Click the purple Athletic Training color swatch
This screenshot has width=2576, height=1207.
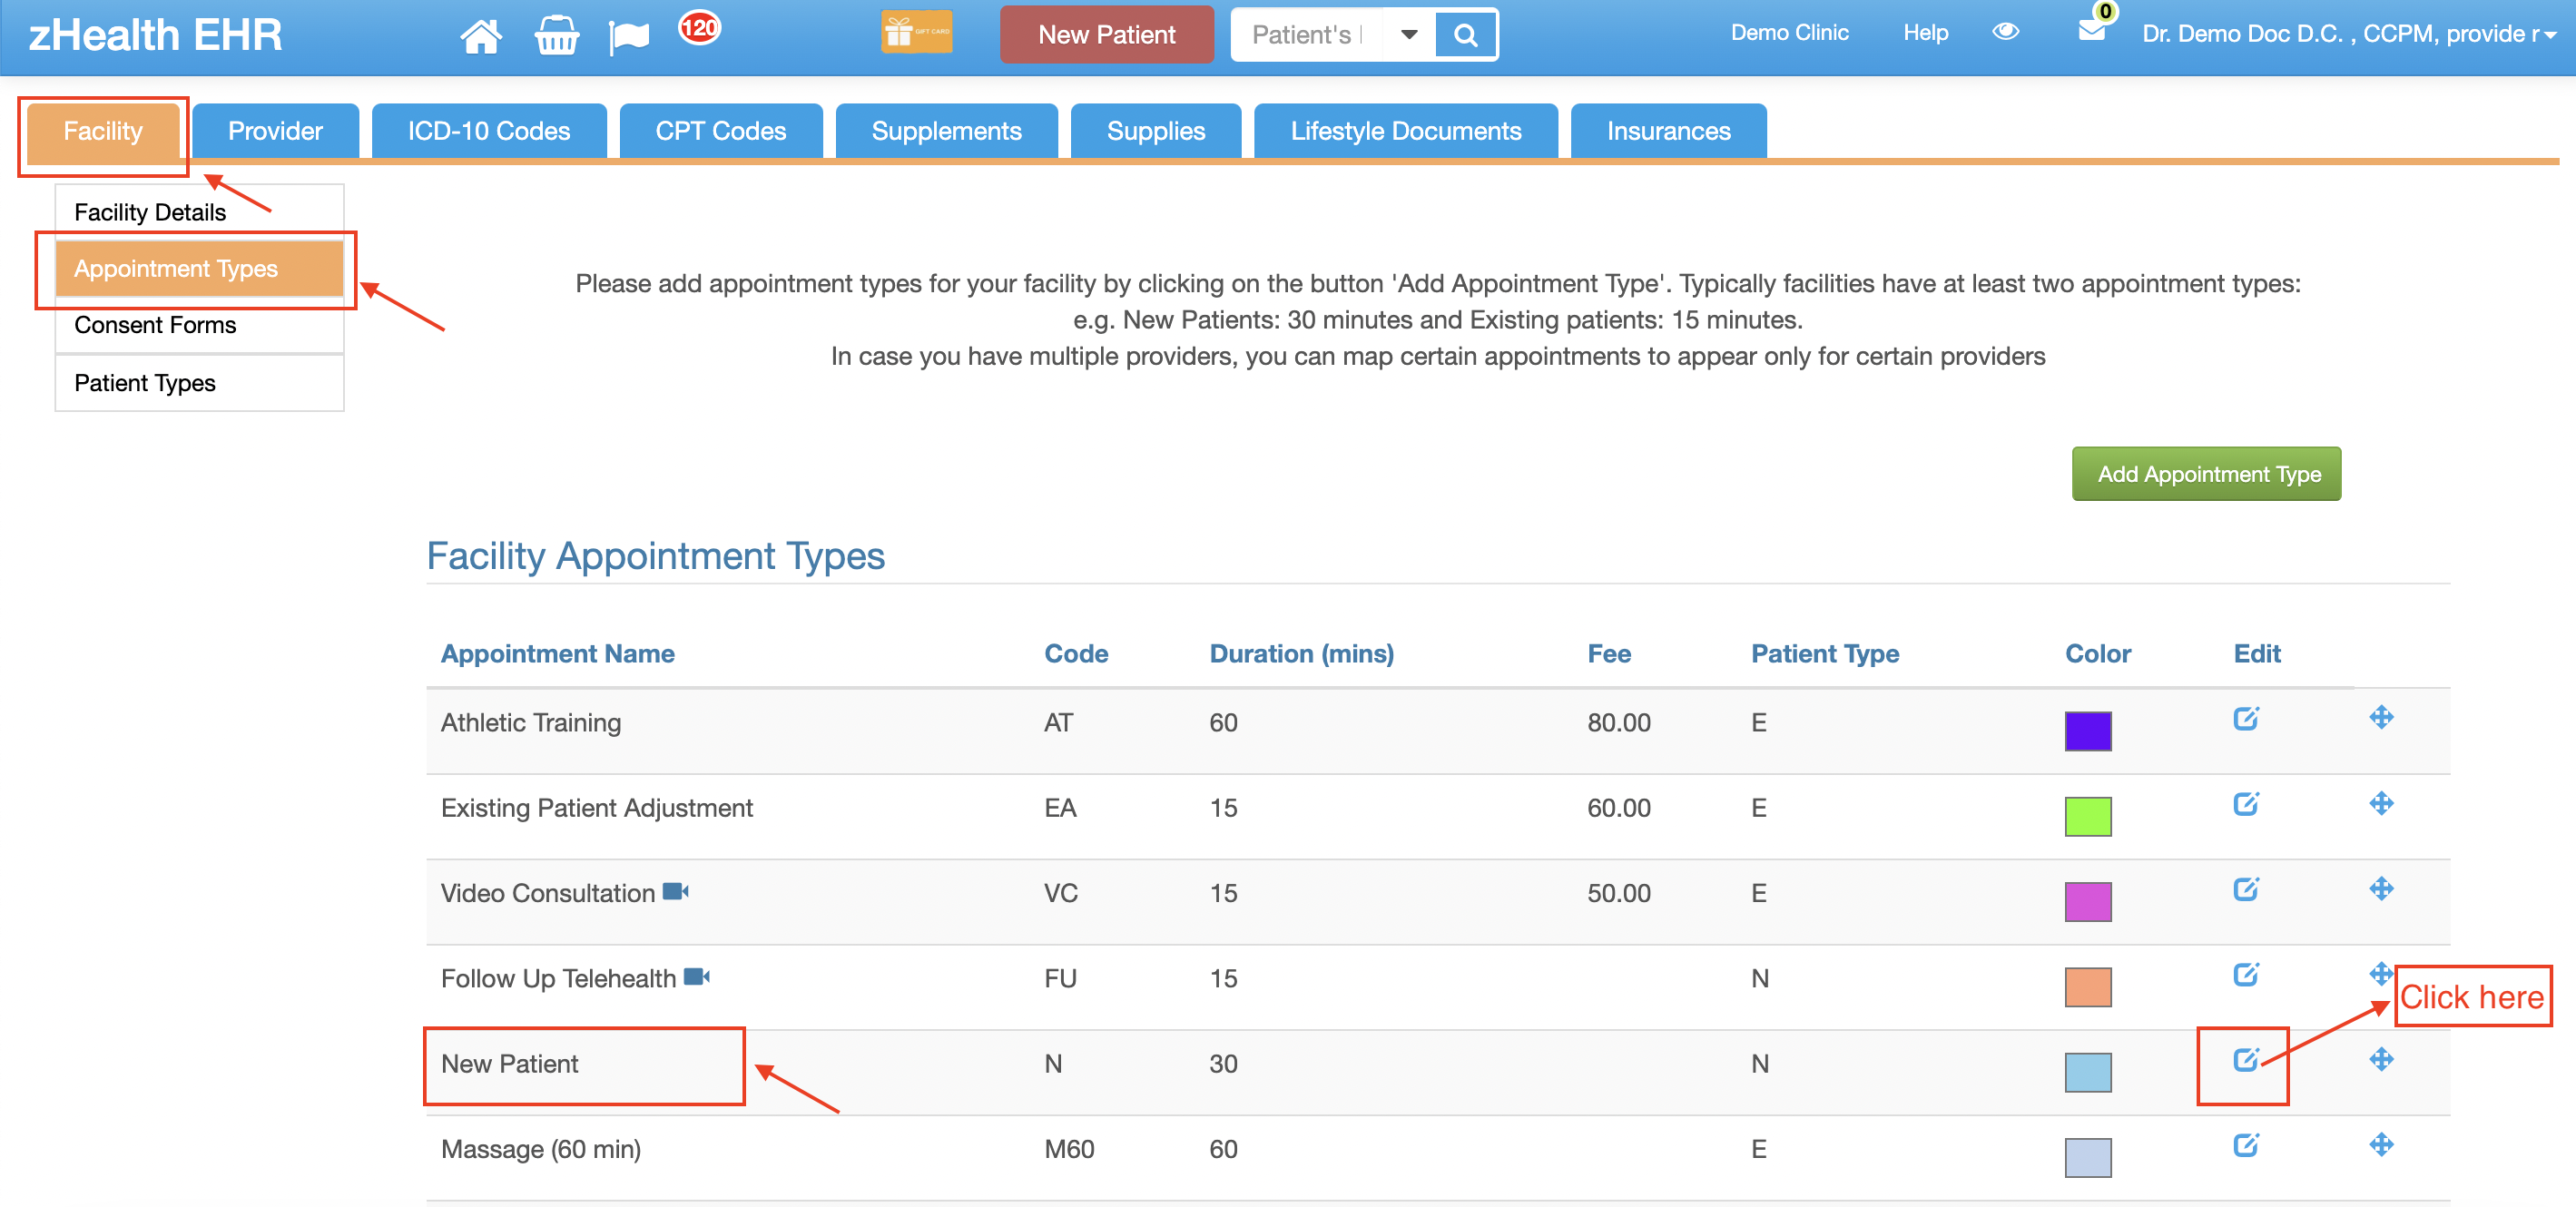click(2088, 731)
